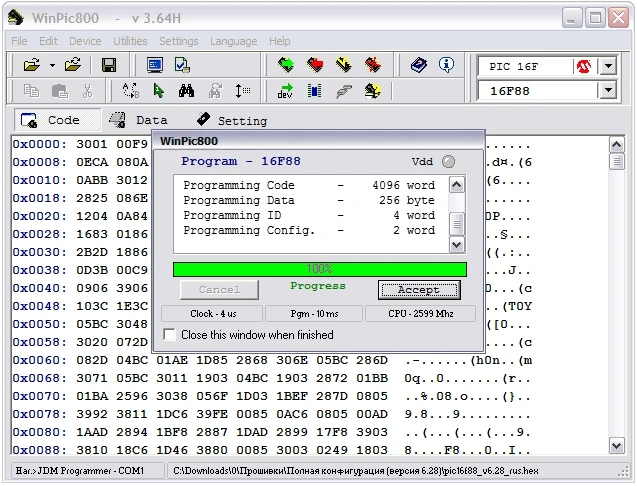
Task: Click the green Read chip icon
Action: tap(286, 65)
